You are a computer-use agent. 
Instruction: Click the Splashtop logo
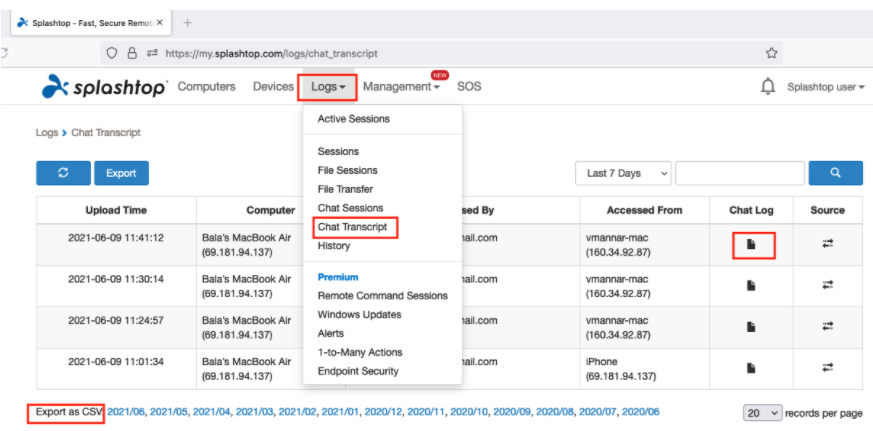(105, 87)
